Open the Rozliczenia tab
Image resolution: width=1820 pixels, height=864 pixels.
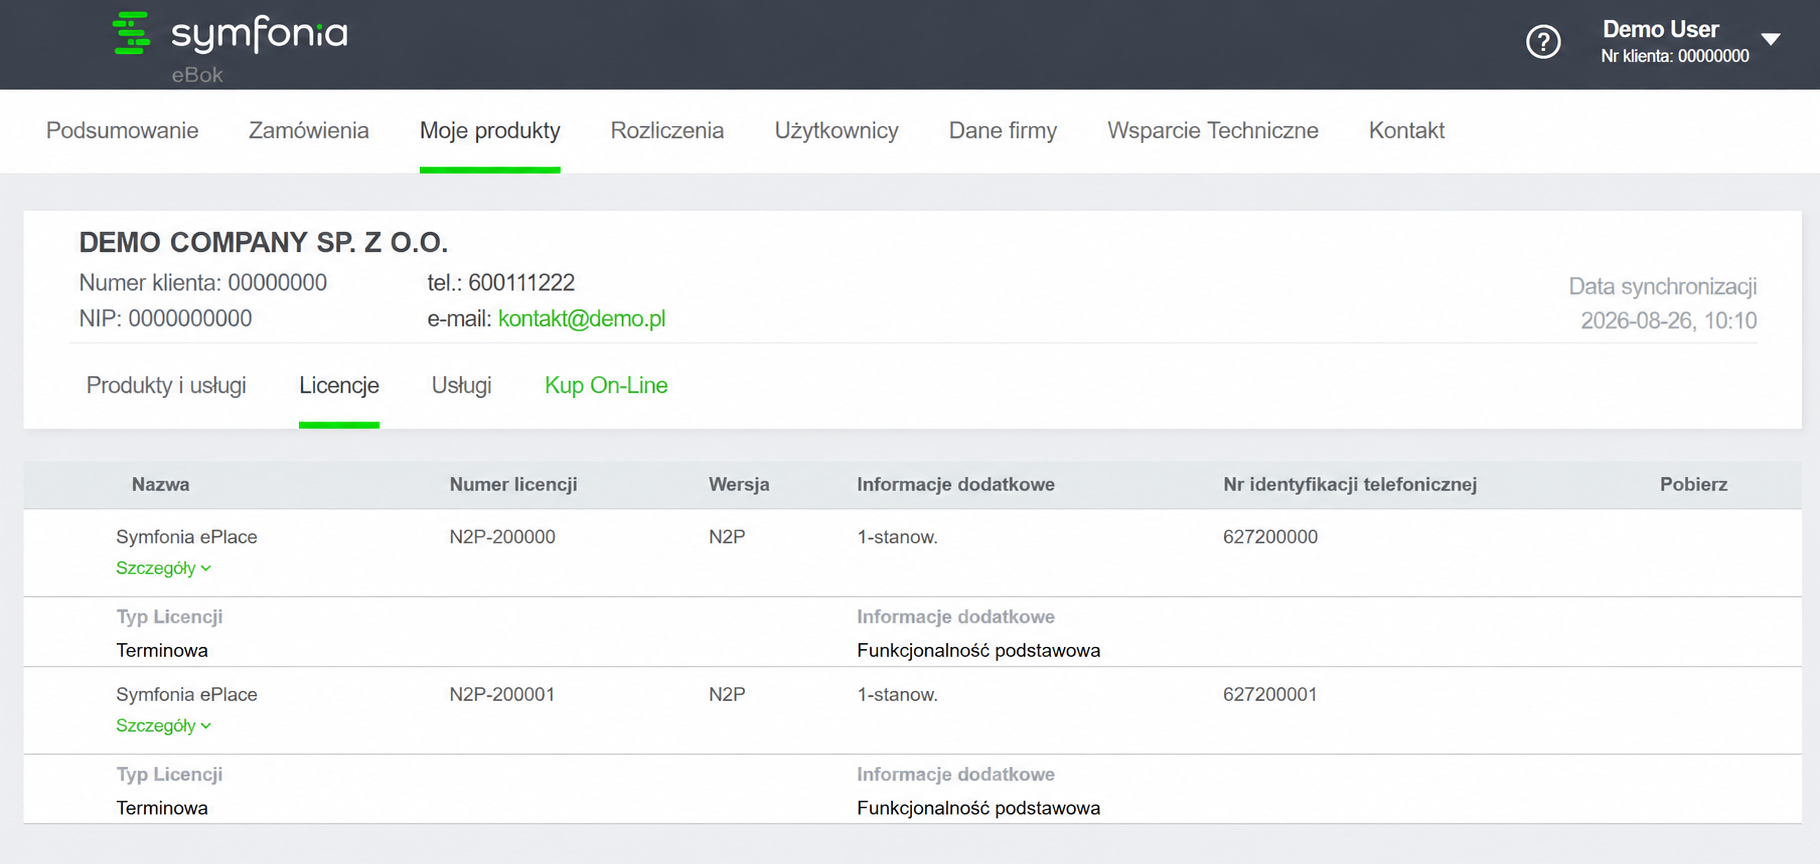667,131
